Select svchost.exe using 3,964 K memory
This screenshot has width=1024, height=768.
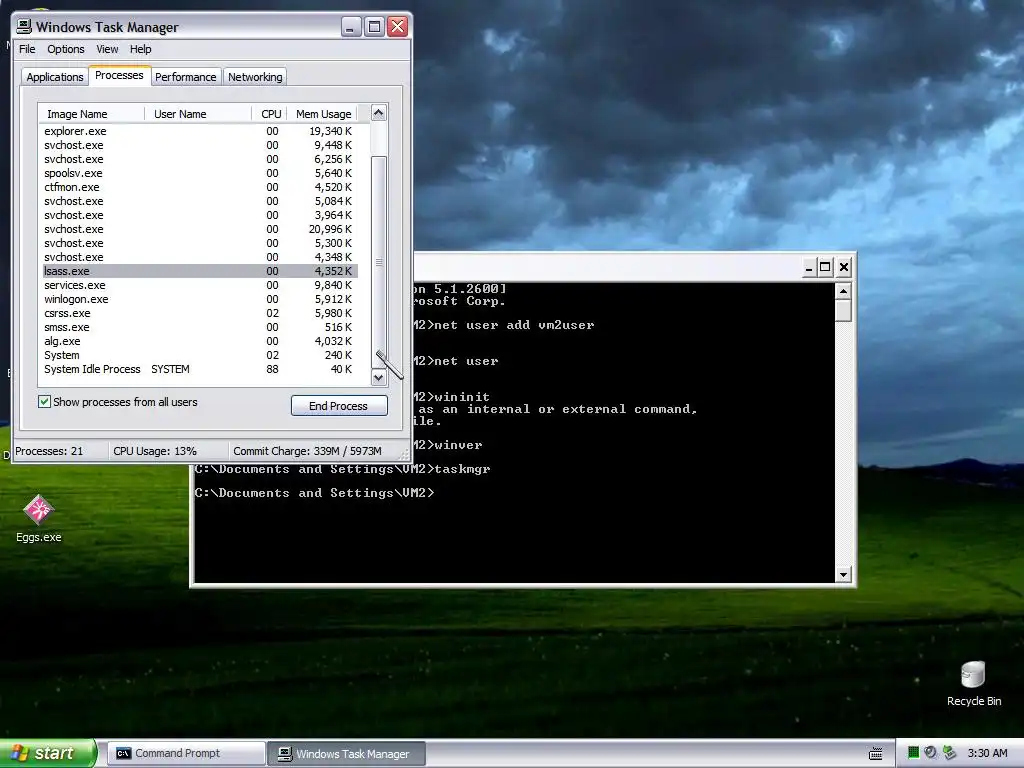coord(200,215)
